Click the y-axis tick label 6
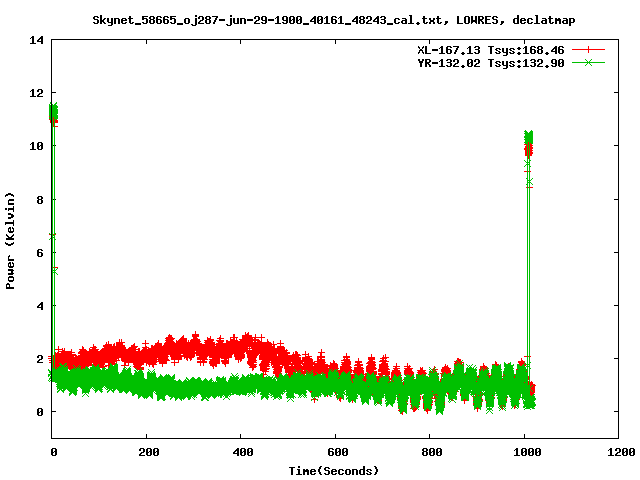 pyautogui.click(x=40, y=253)
